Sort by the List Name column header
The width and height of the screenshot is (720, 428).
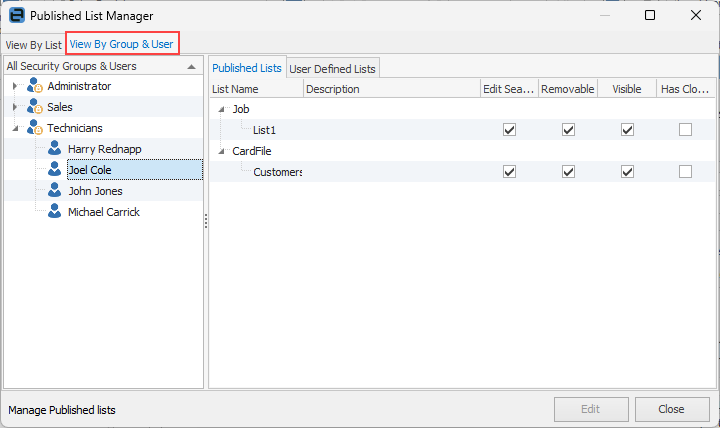tap(256, 89)
